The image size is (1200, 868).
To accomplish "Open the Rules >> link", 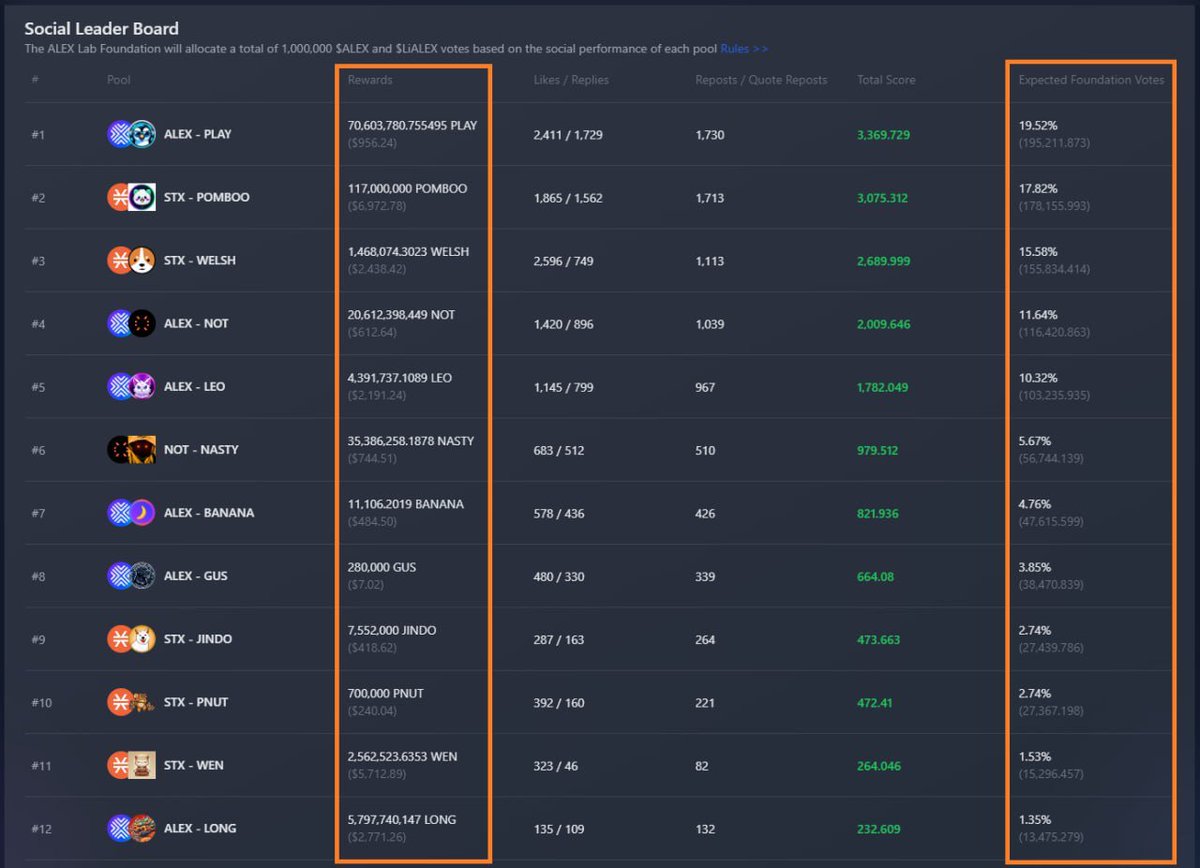I will click(745, 48).
